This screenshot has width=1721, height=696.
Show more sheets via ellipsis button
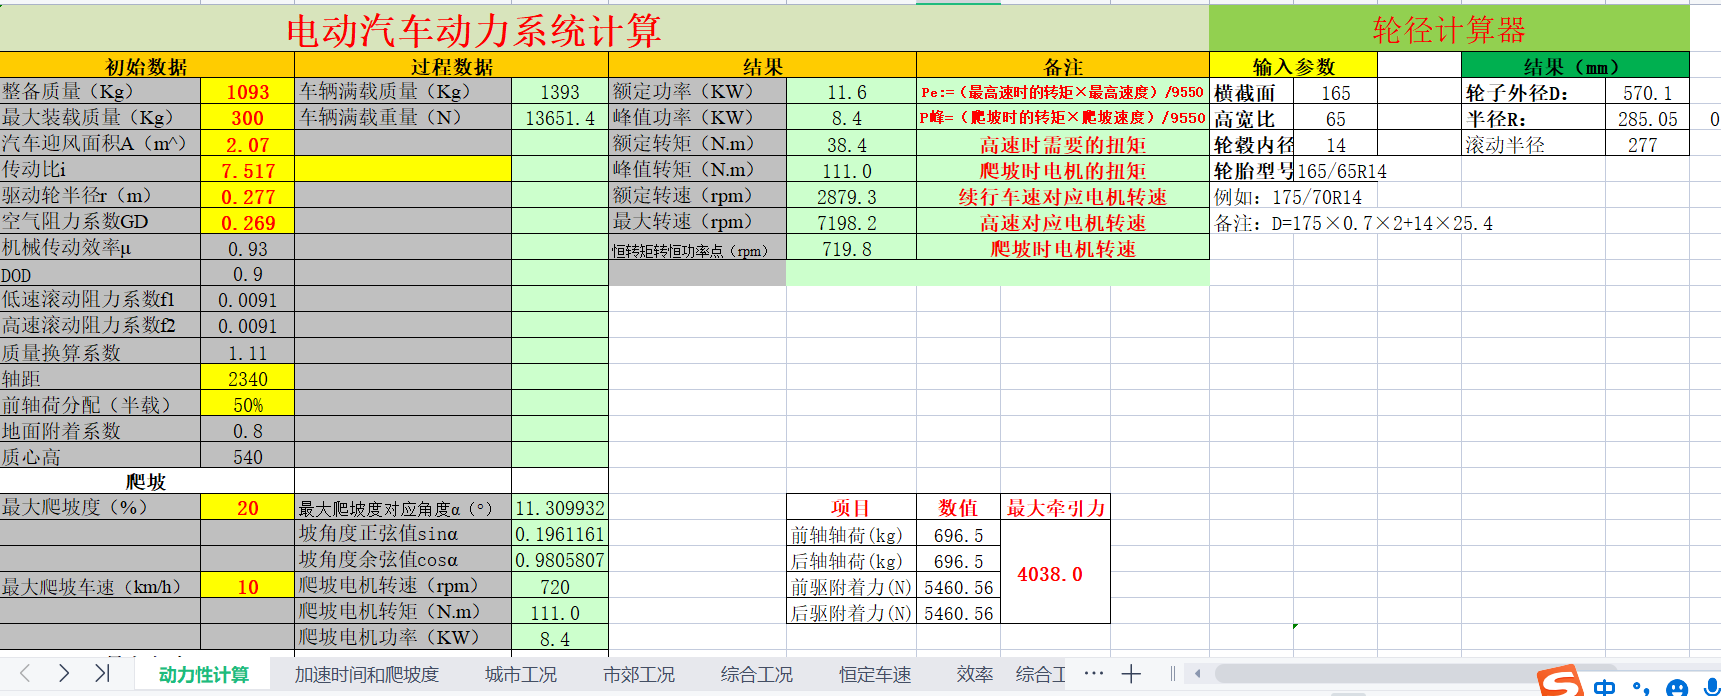[x=1094, y=673]
